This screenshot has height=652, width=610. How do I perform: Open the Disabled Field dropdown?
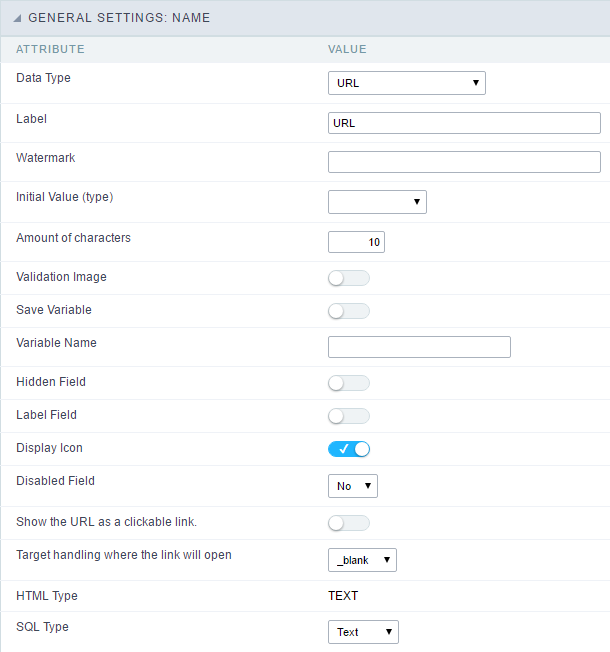[x=352, y=486]
